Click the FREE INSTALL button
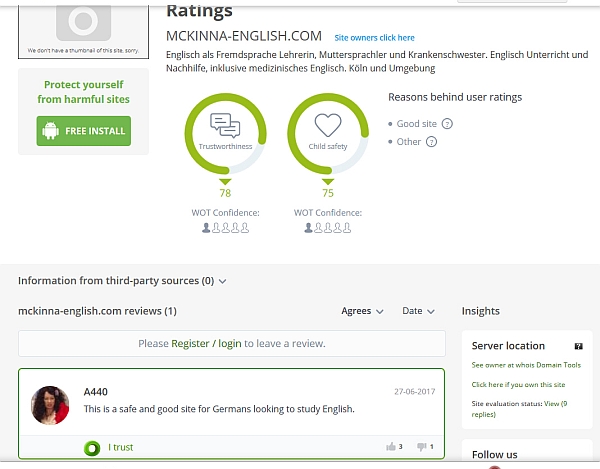 coord(83,131)
